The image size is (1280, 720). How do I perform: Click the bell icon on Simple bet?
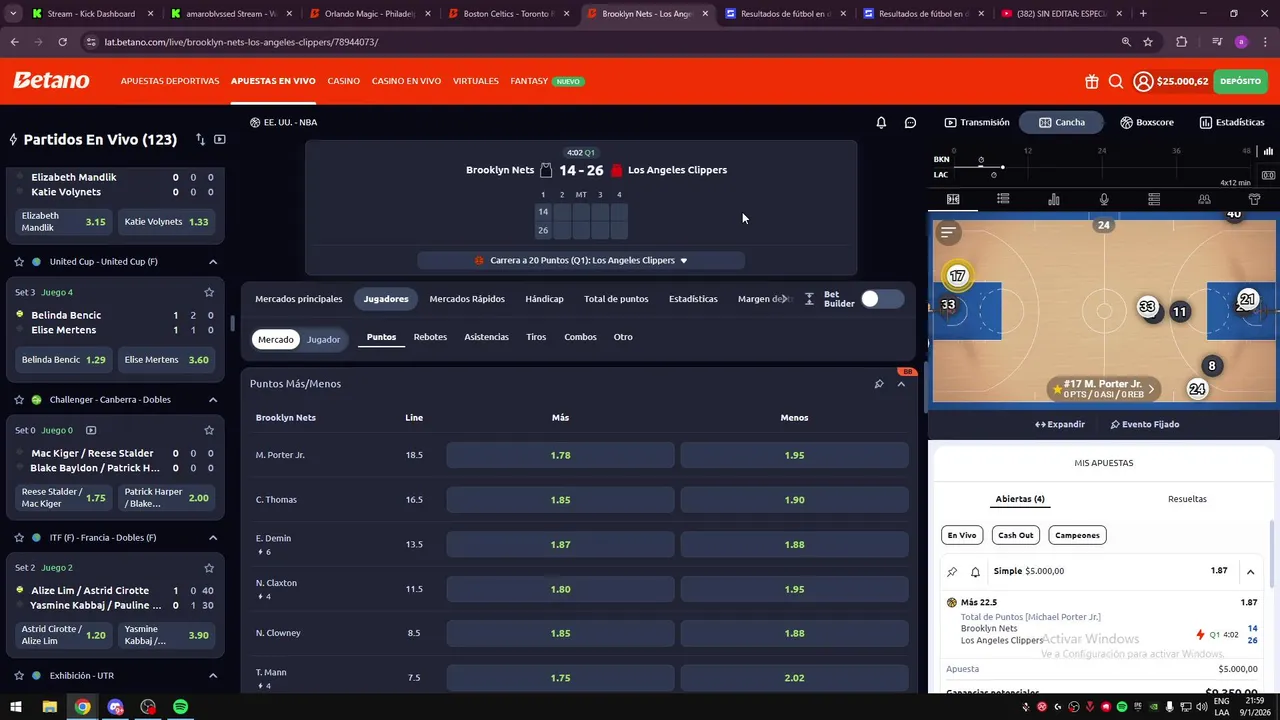coord(975,572)
